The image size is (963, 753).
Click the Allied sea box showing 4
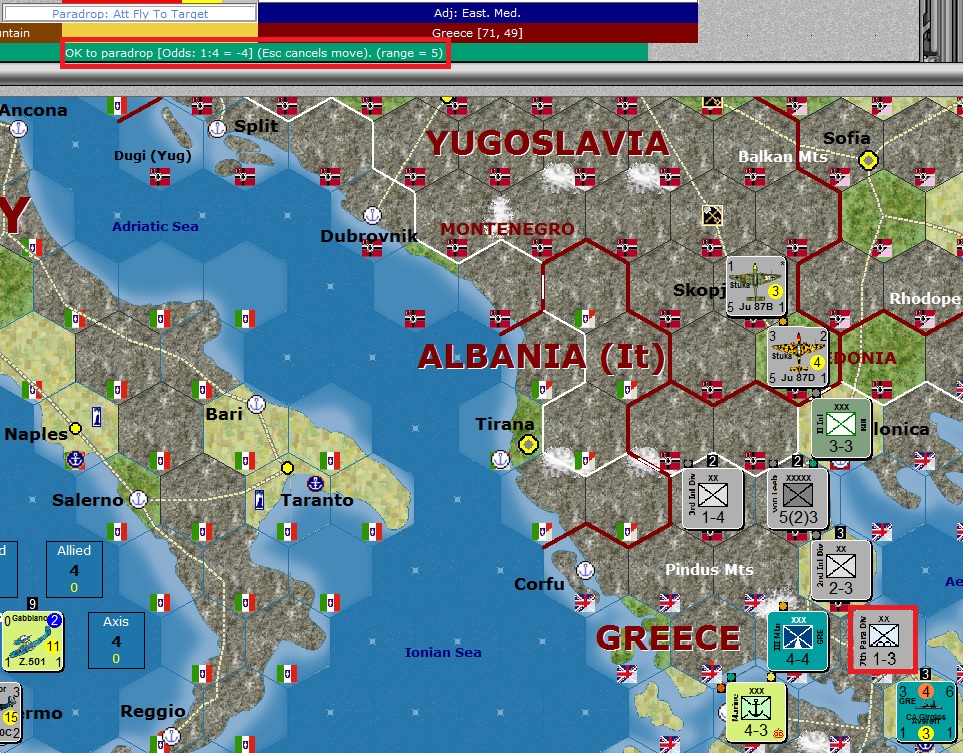click(74, 569)
